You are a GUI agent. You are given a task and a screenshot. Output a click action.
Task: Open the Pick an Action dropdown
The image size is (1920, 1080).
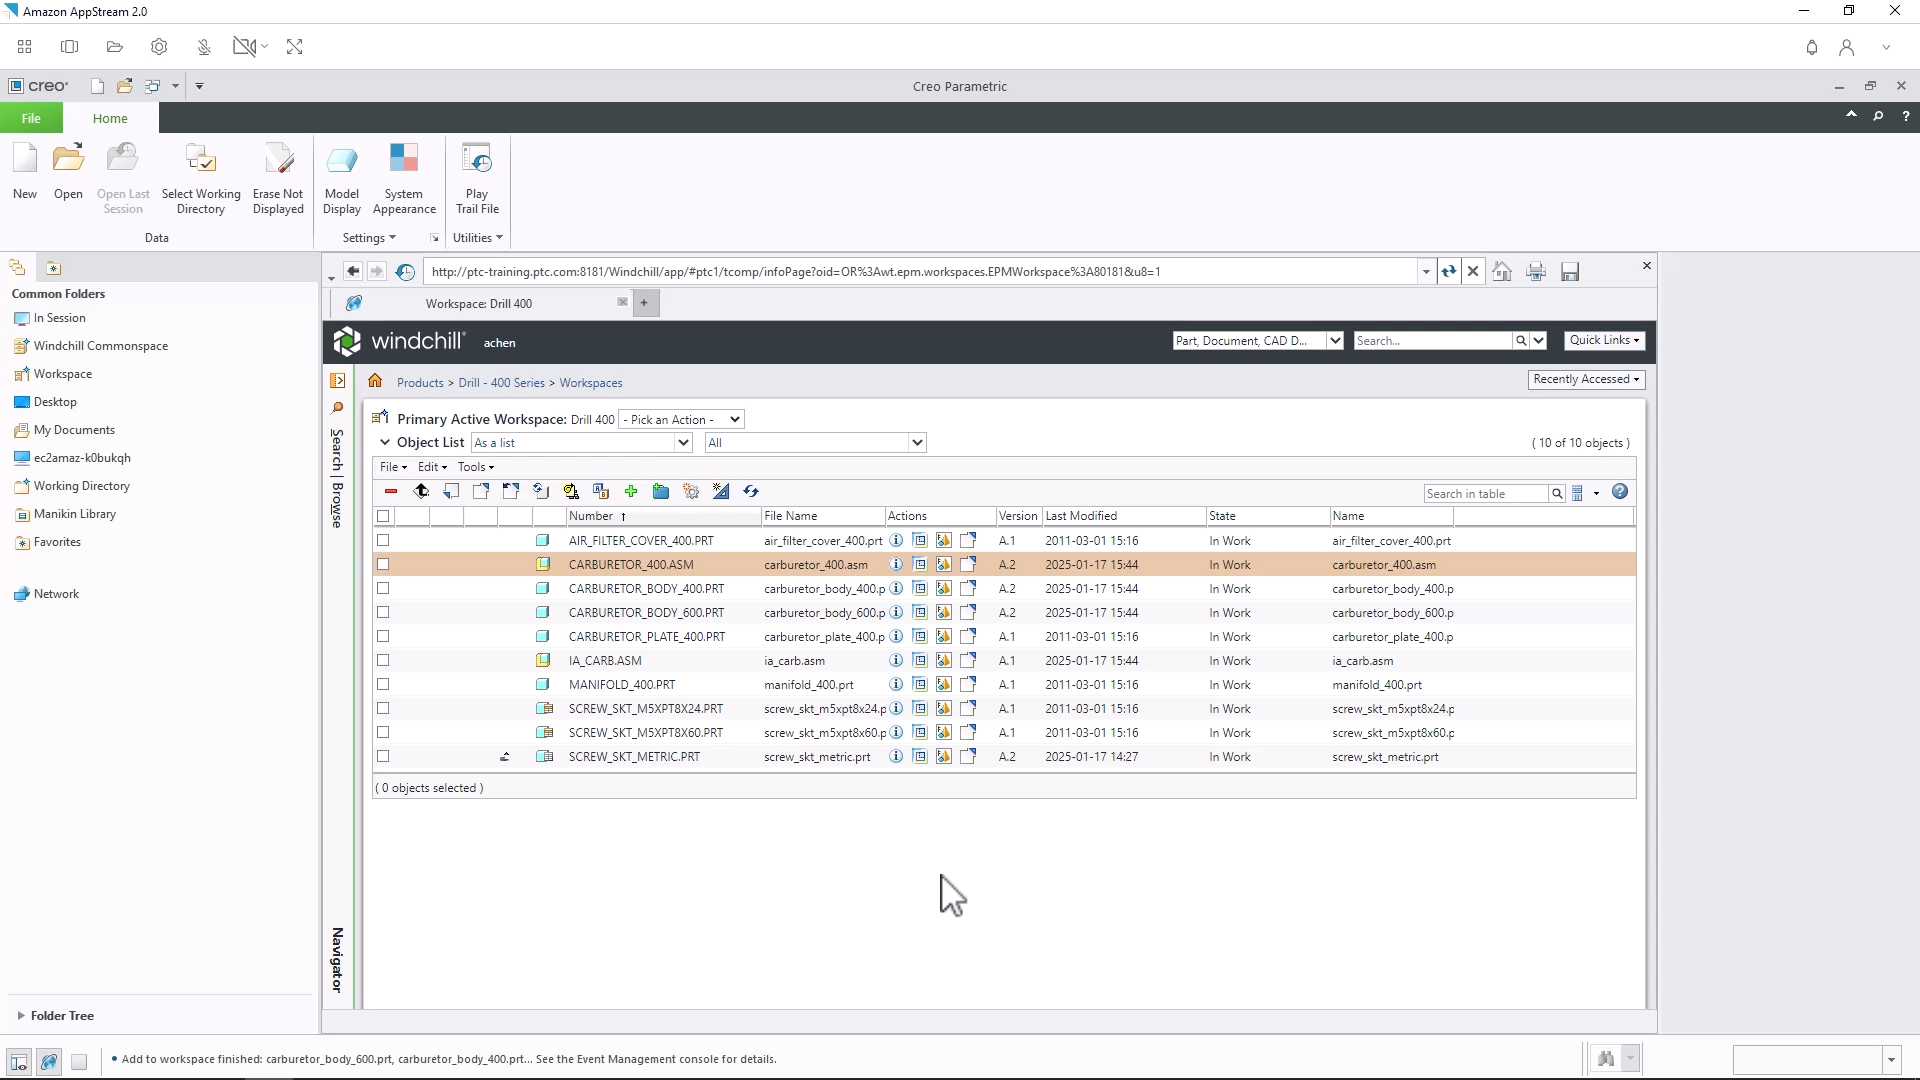click(681, 419)
